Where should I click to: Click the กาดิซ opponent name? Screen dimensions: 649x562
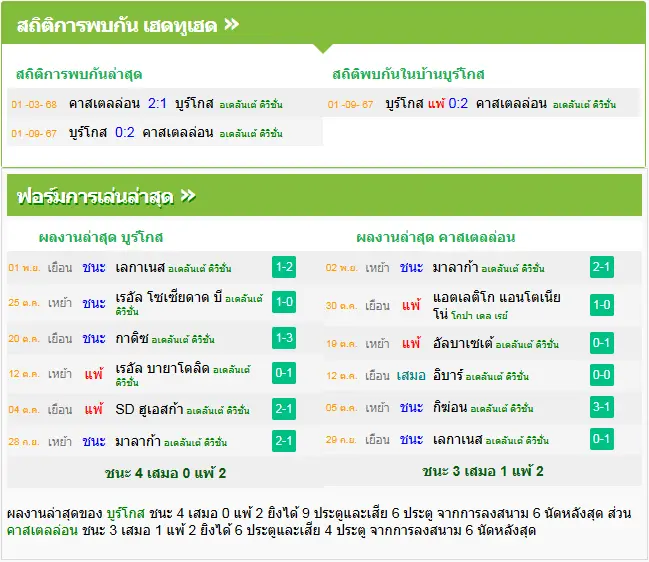132,339
